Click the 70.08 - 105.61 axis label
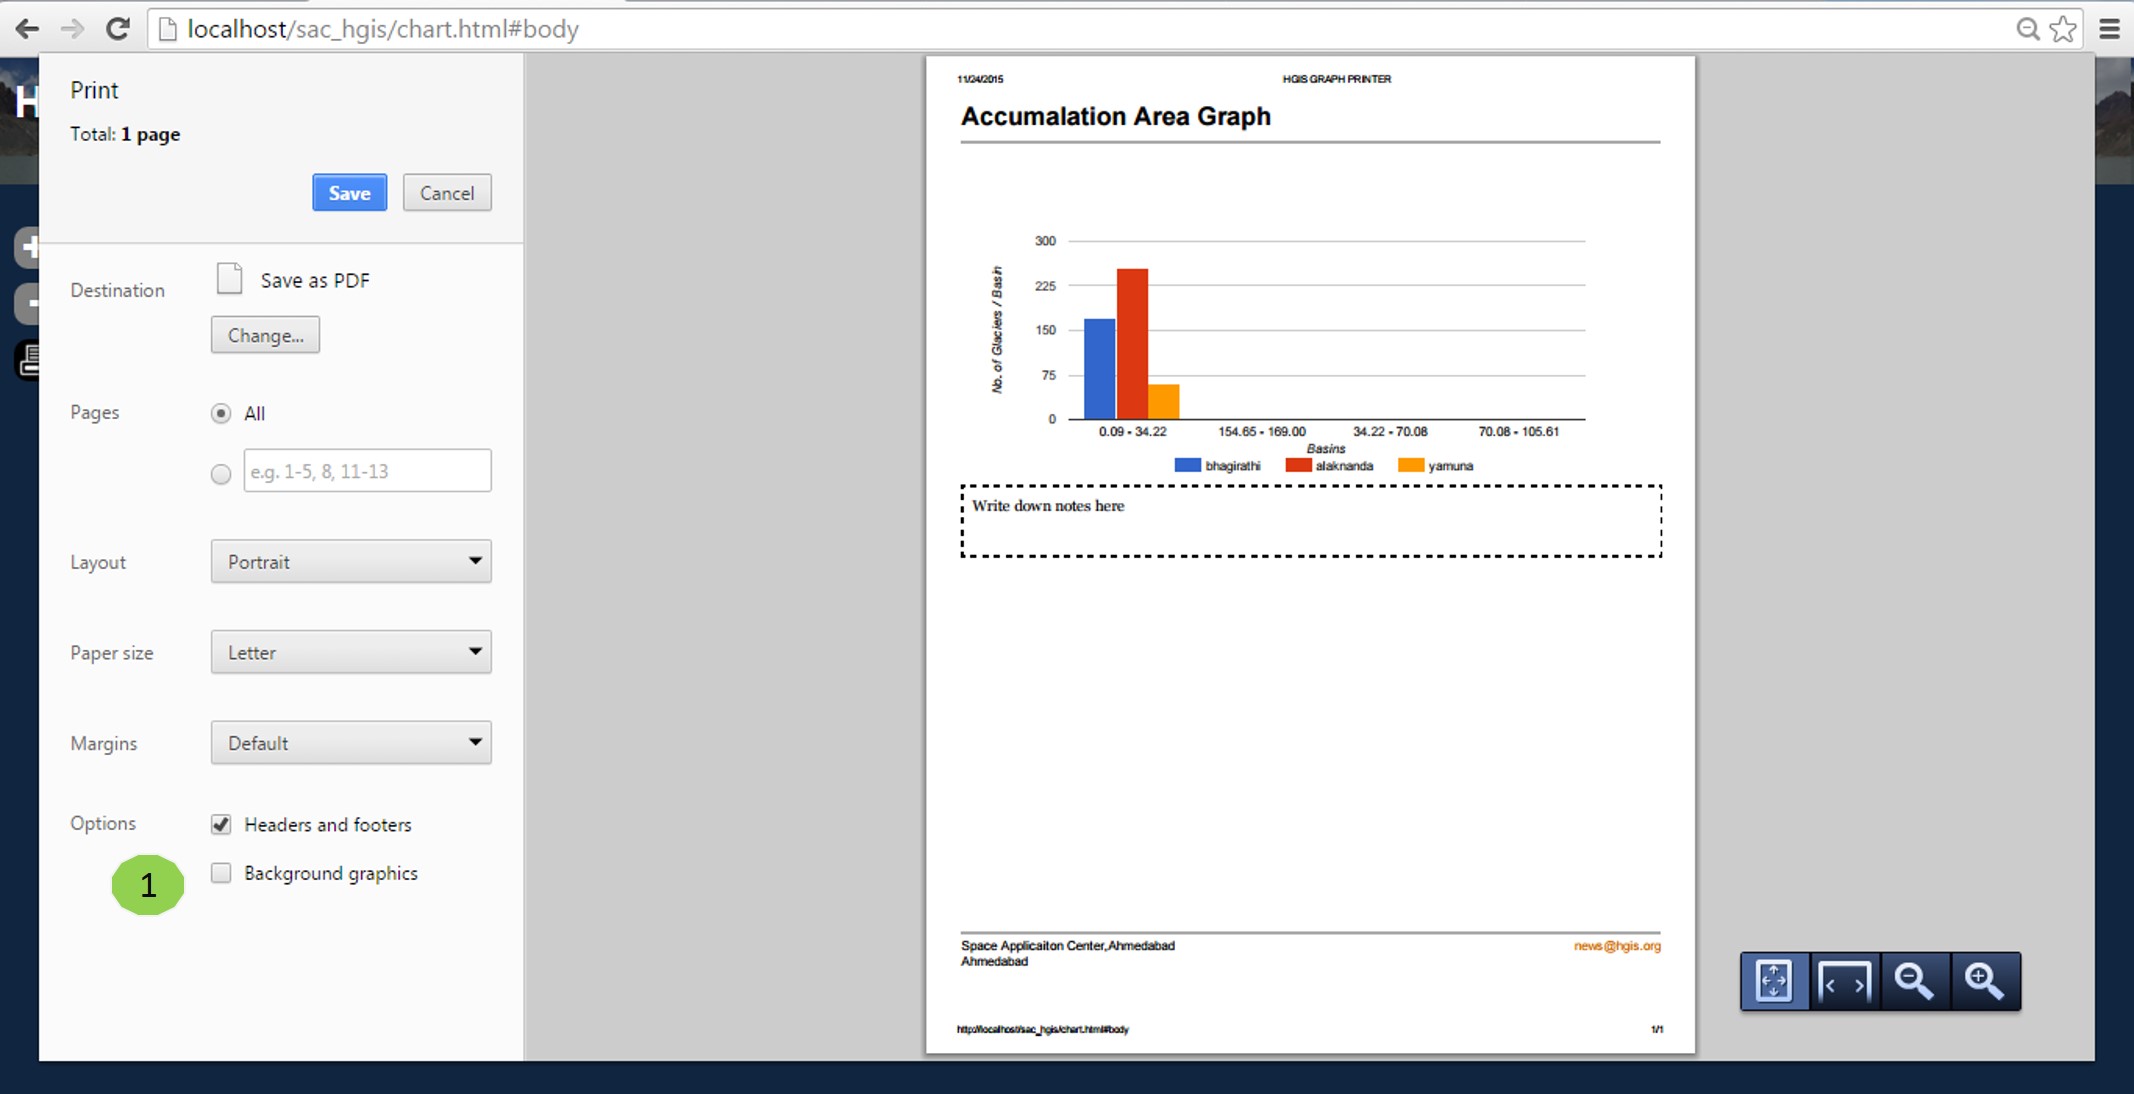The width and height of the screenshot is (2134, 1094). 1518,432
